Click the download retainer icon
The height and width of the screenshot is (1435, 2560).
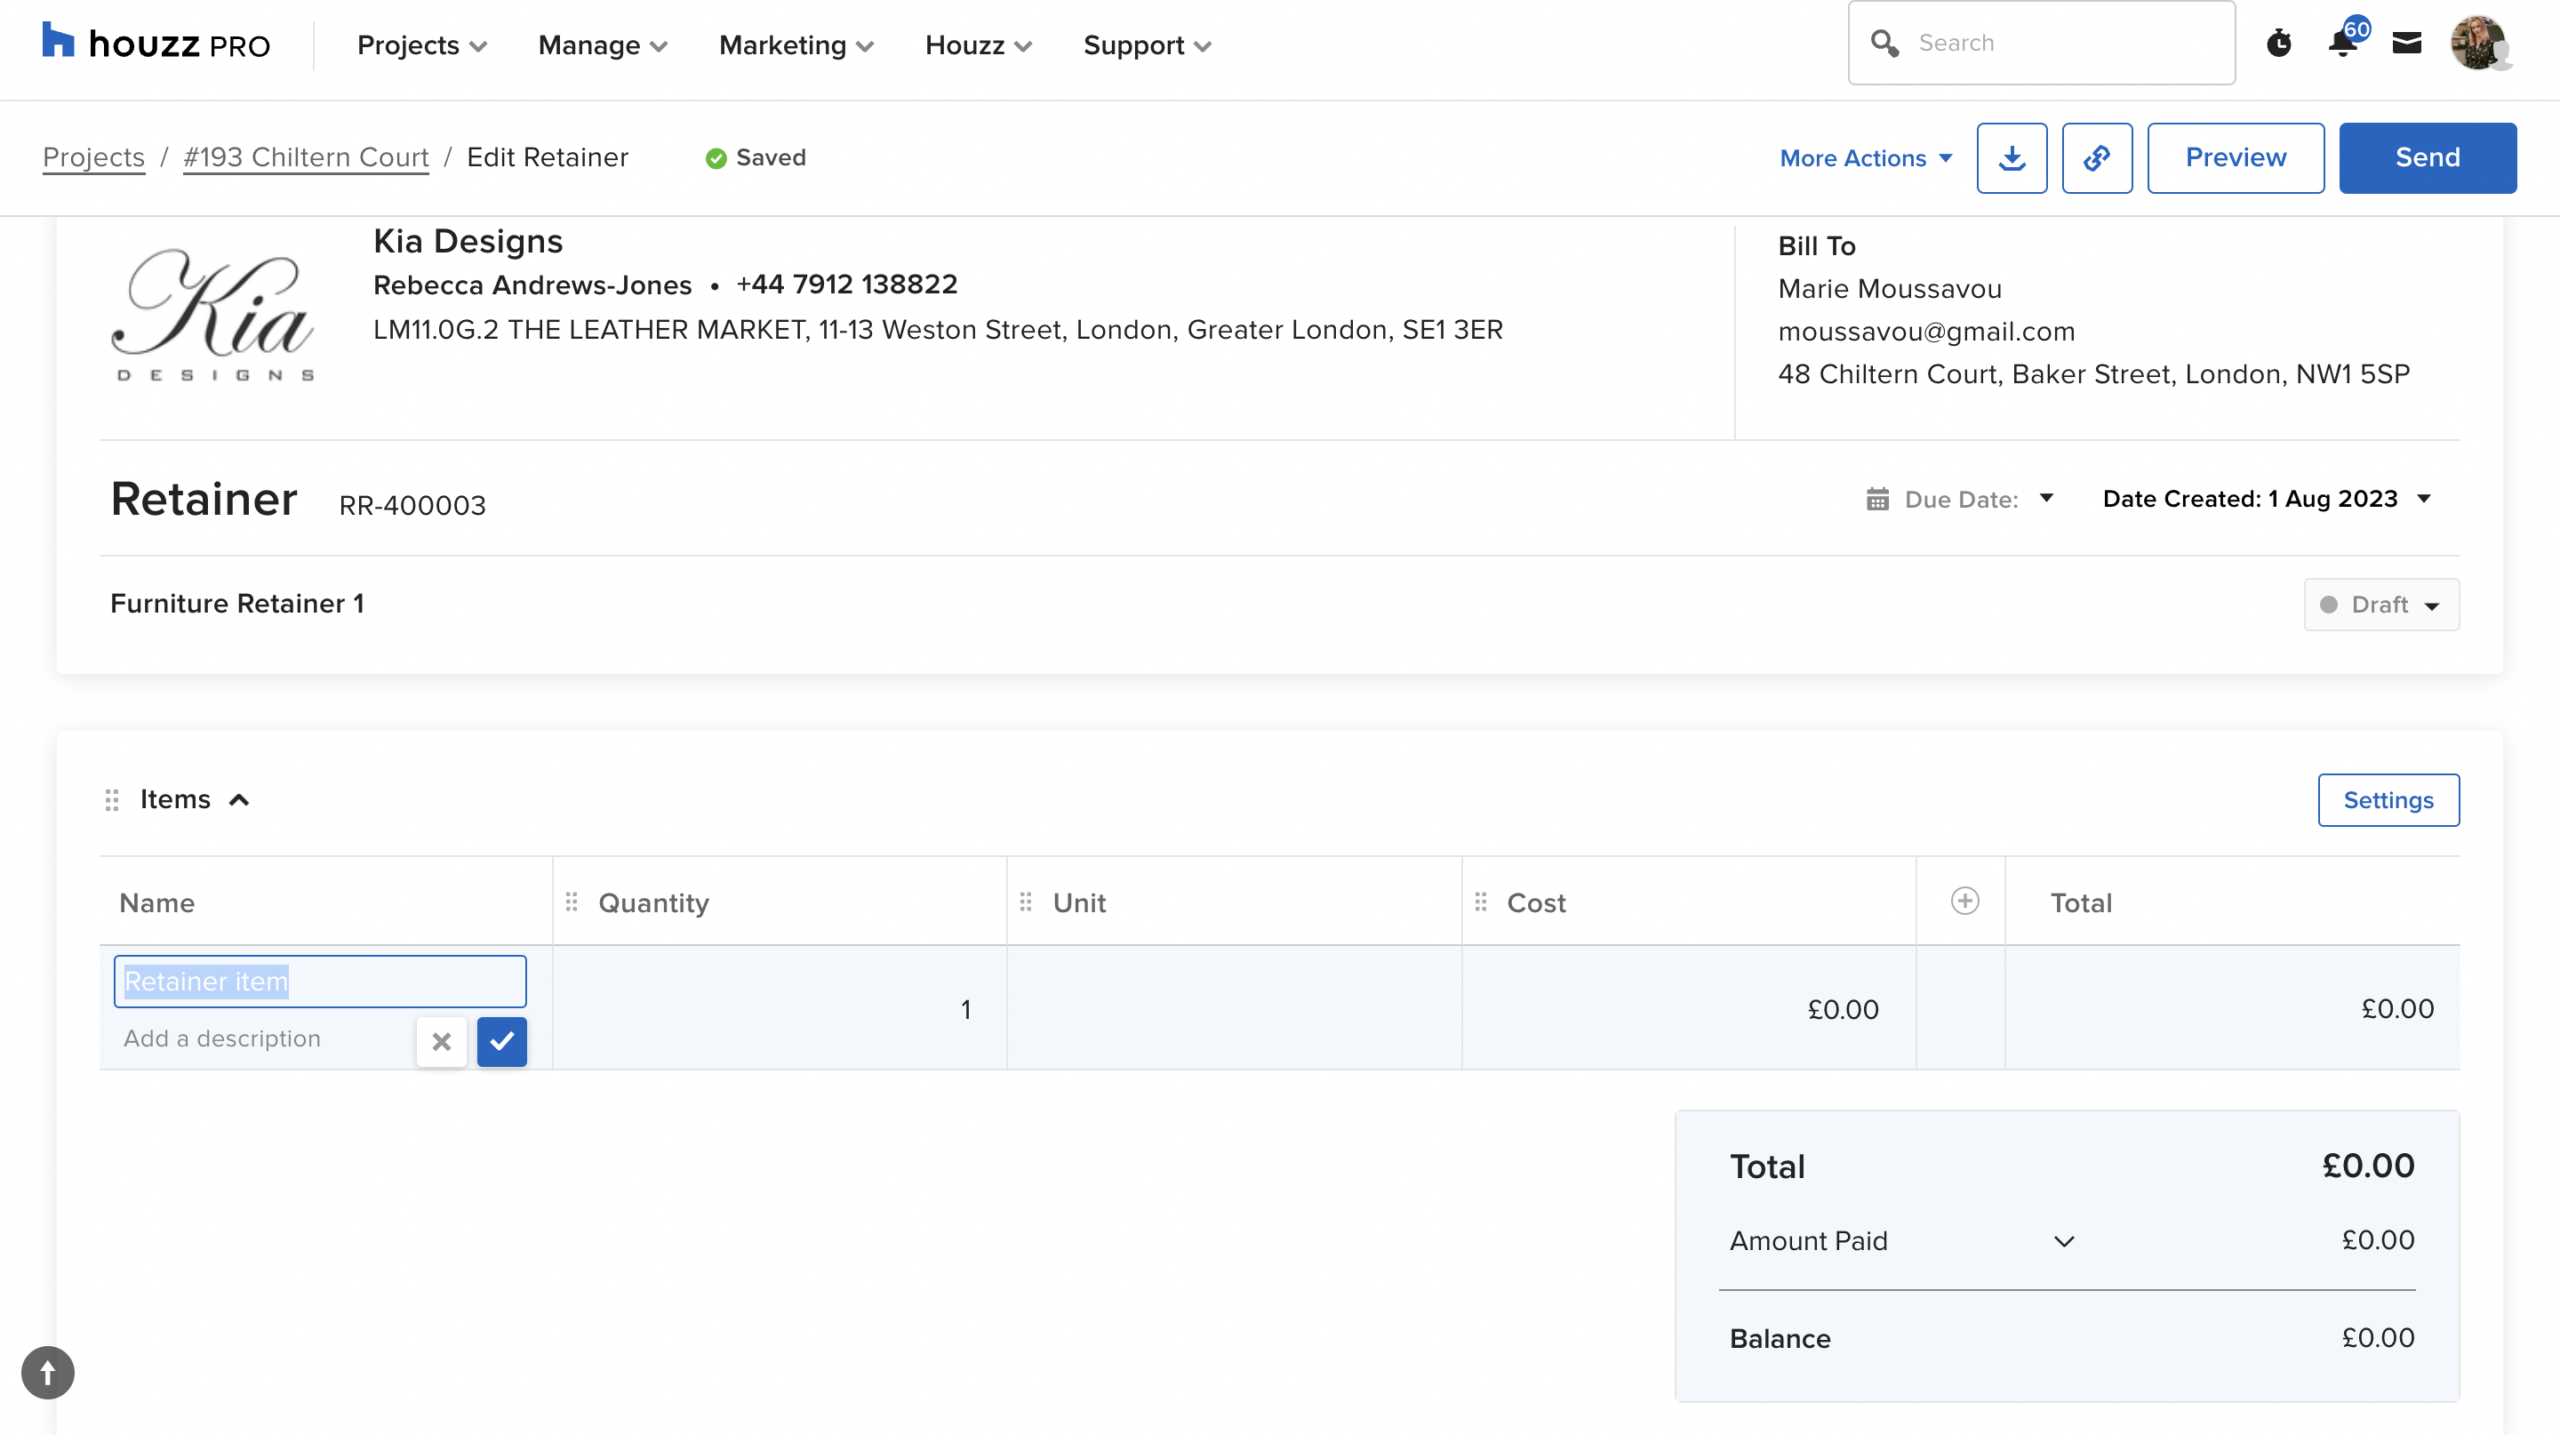2011,158
